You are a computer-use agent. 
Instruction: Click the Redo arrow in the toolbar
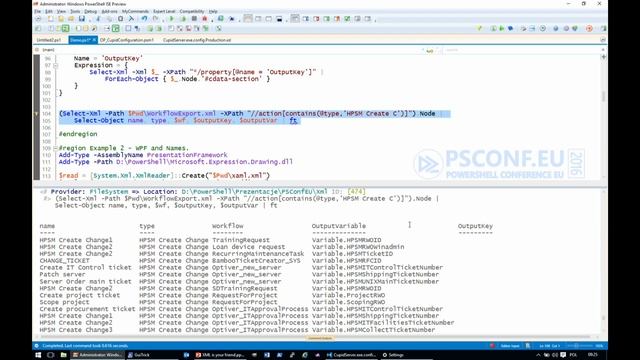click(x=155, y=19)
